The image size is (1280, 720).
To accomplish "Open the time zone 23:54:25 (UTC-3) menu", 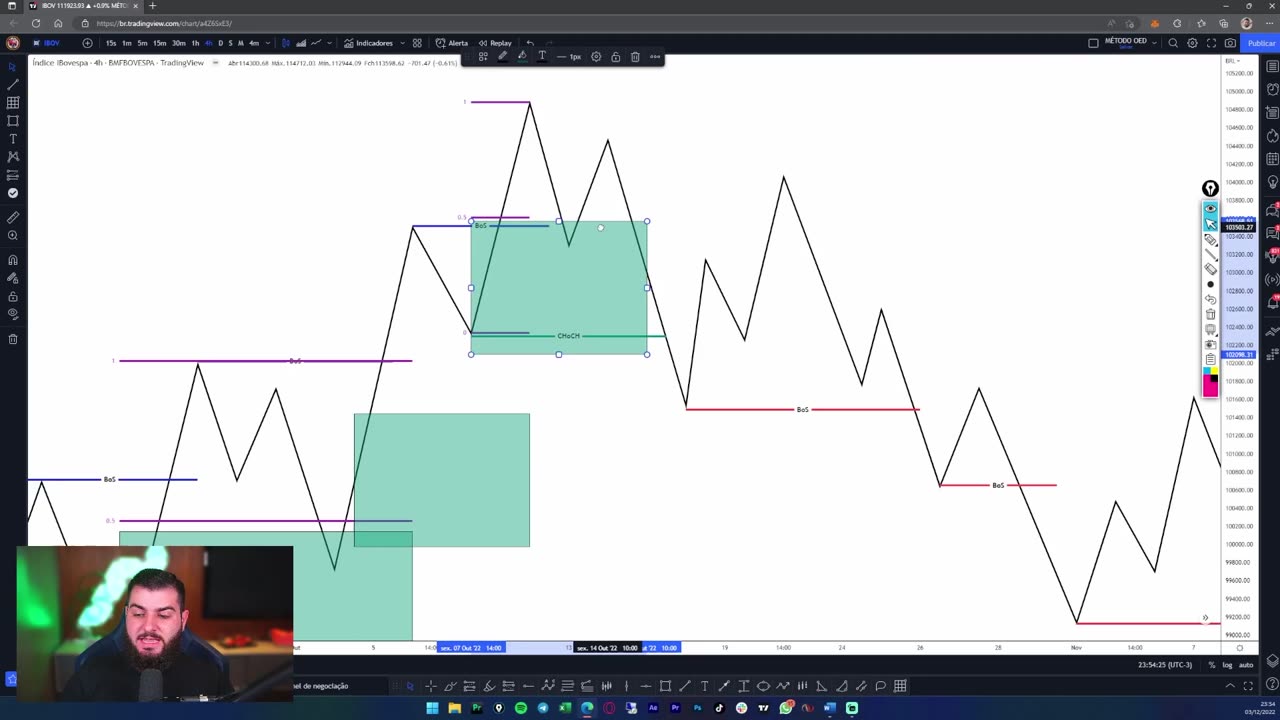I will point(1165,665).
